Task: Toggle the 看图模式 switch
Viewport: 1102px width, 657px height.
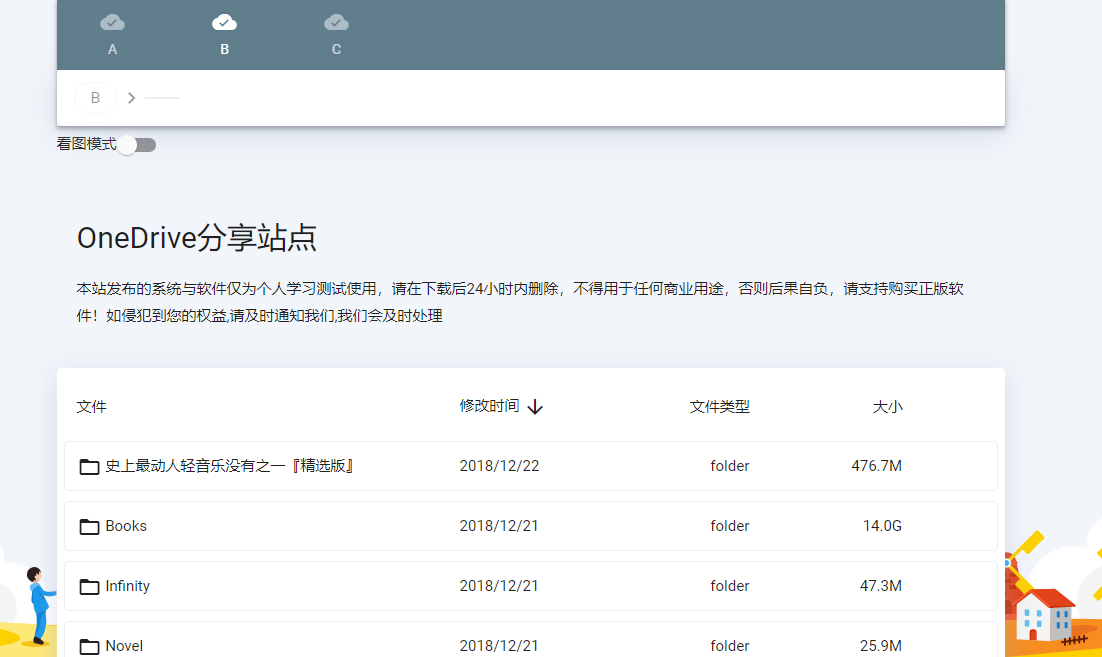Action: click(137, 145)
